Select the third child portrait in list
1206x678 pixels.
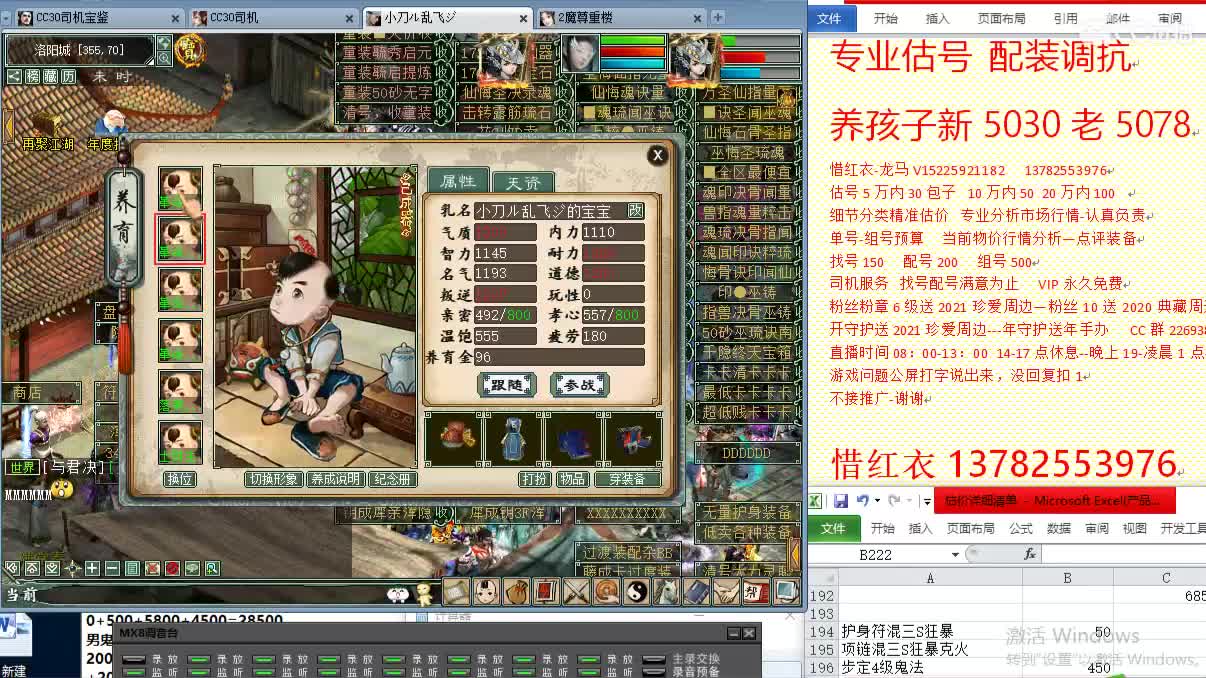[x=180, y=289]
